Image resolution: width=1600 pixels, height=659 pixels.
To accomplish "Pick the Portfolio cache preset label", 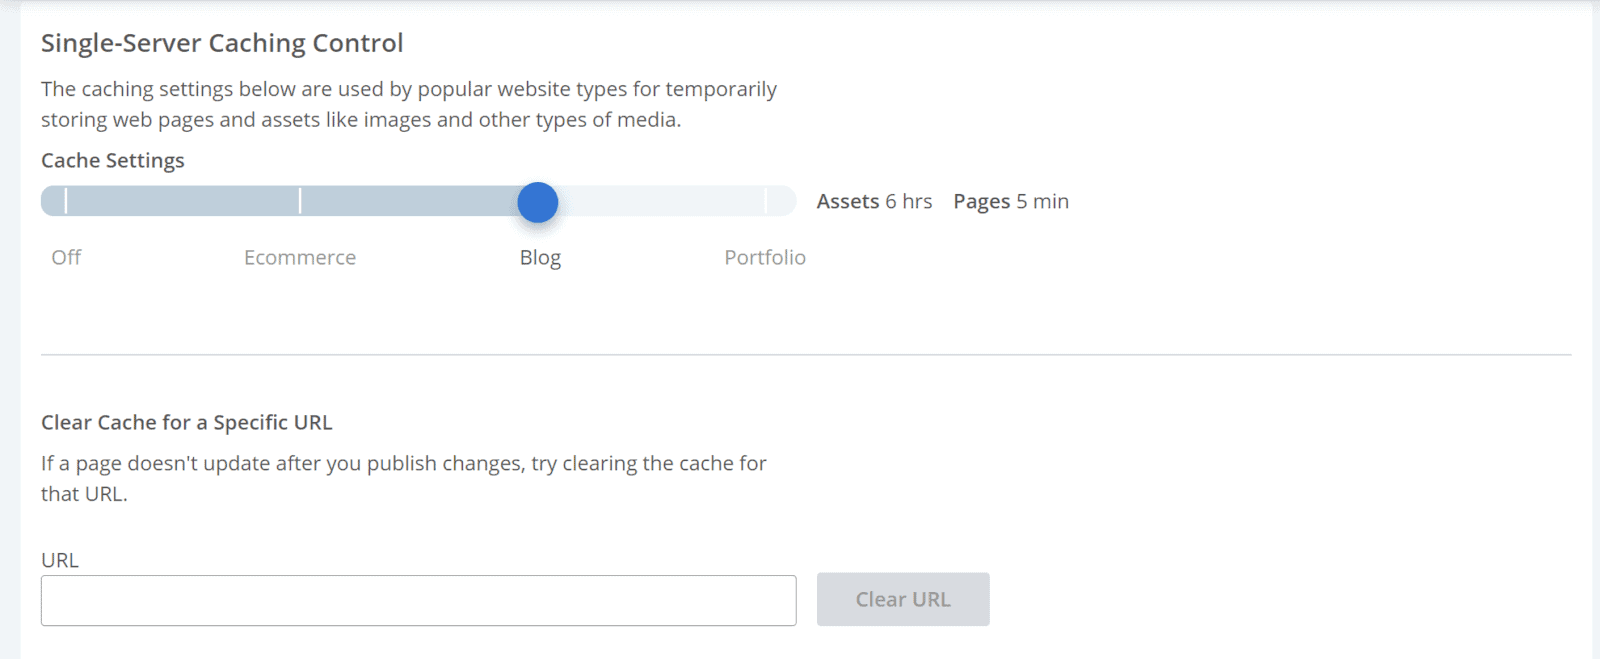I will [765, 257].
